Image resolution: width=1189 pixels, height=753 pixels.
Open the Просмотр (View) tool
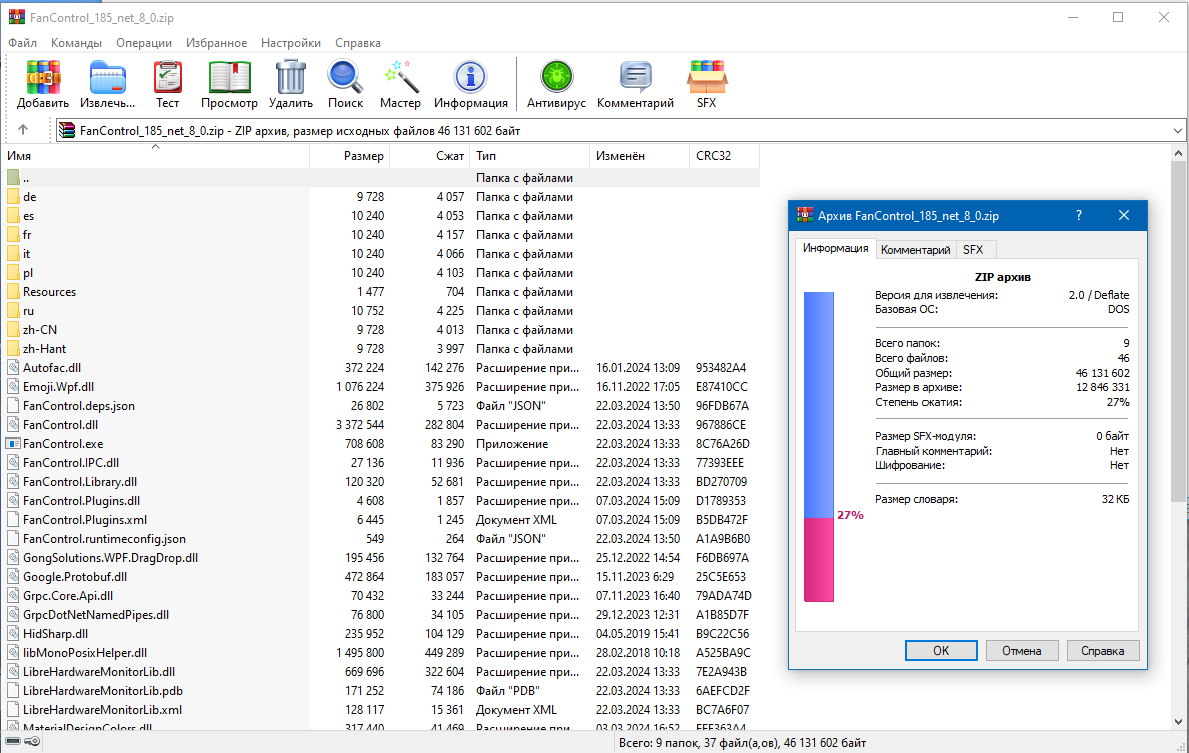click(x=229, y=77)
